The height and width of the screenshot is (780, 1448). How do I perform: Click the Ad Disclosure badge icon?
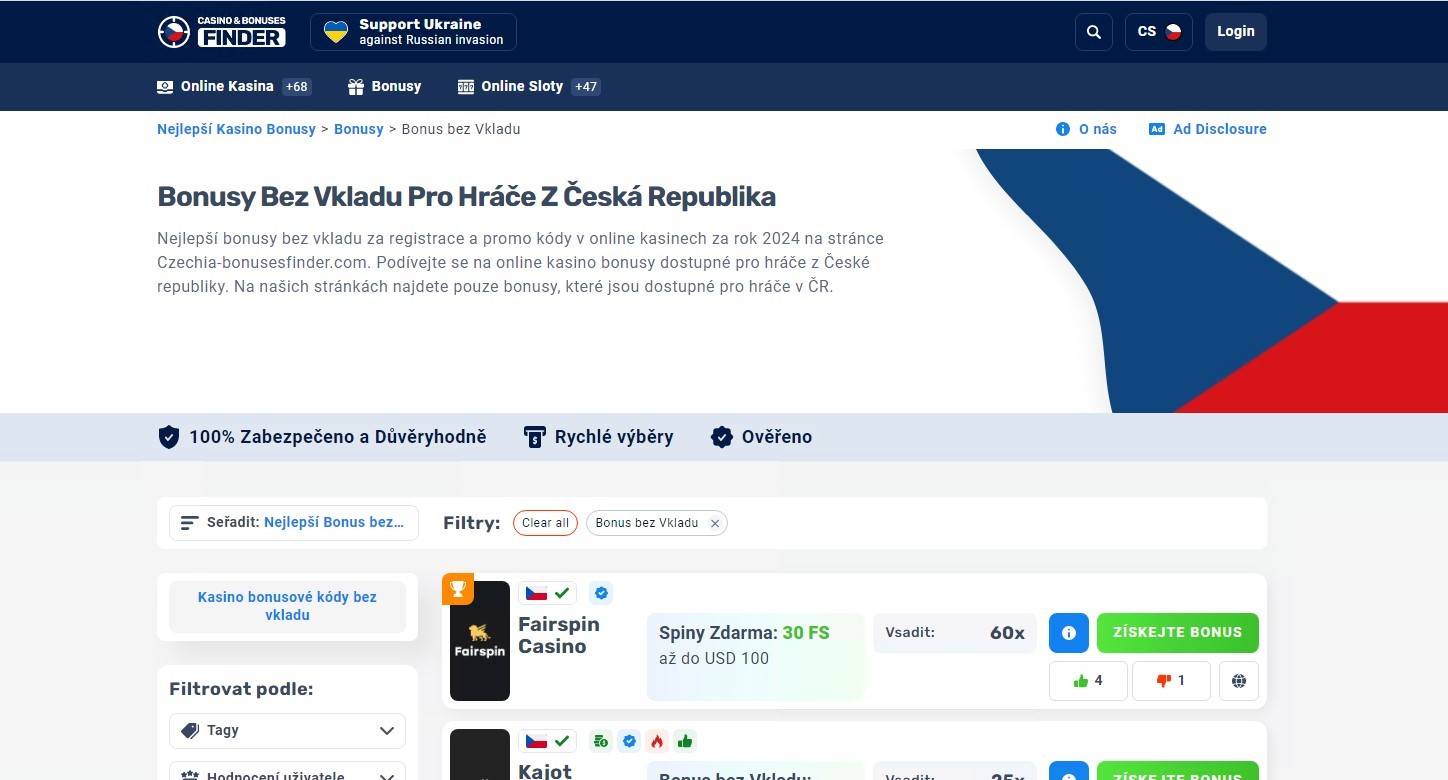(1157, 129)
